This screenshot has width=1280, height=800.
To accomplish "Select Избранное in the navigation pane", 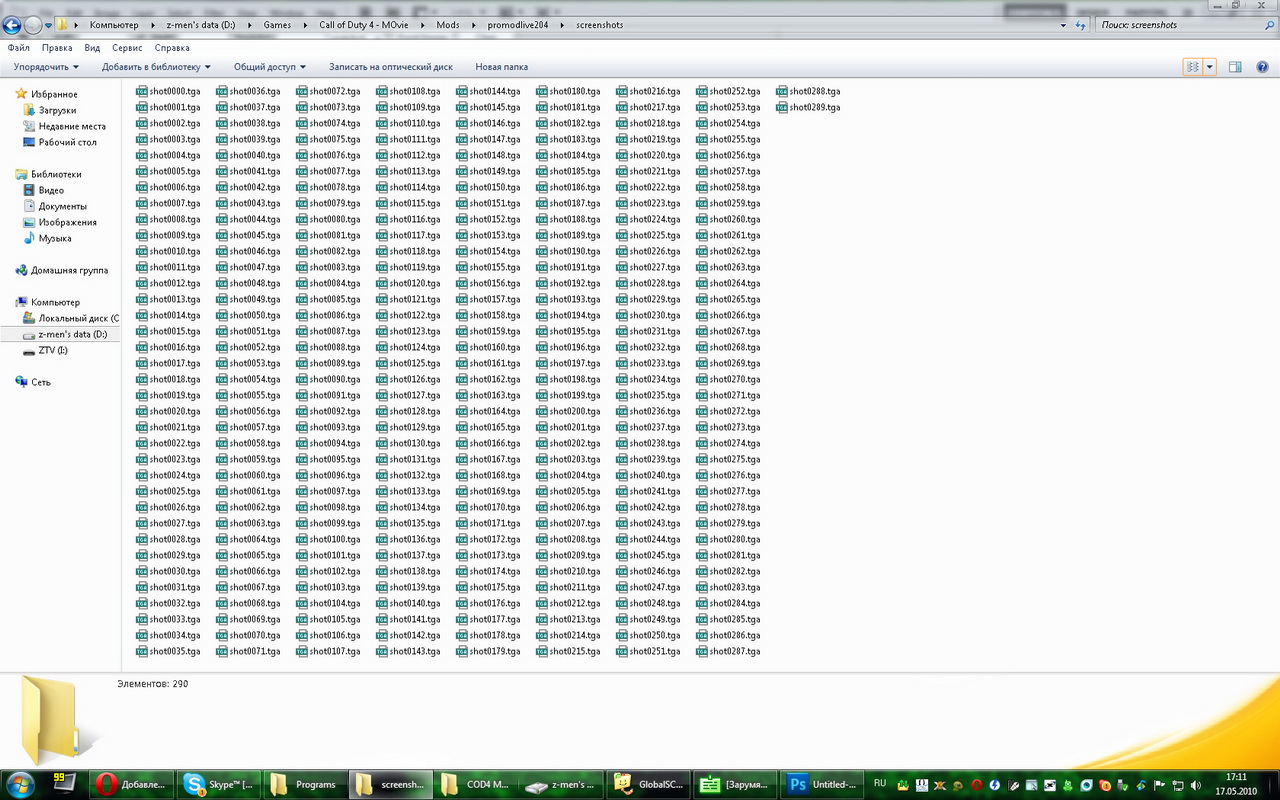I will 54,94.
